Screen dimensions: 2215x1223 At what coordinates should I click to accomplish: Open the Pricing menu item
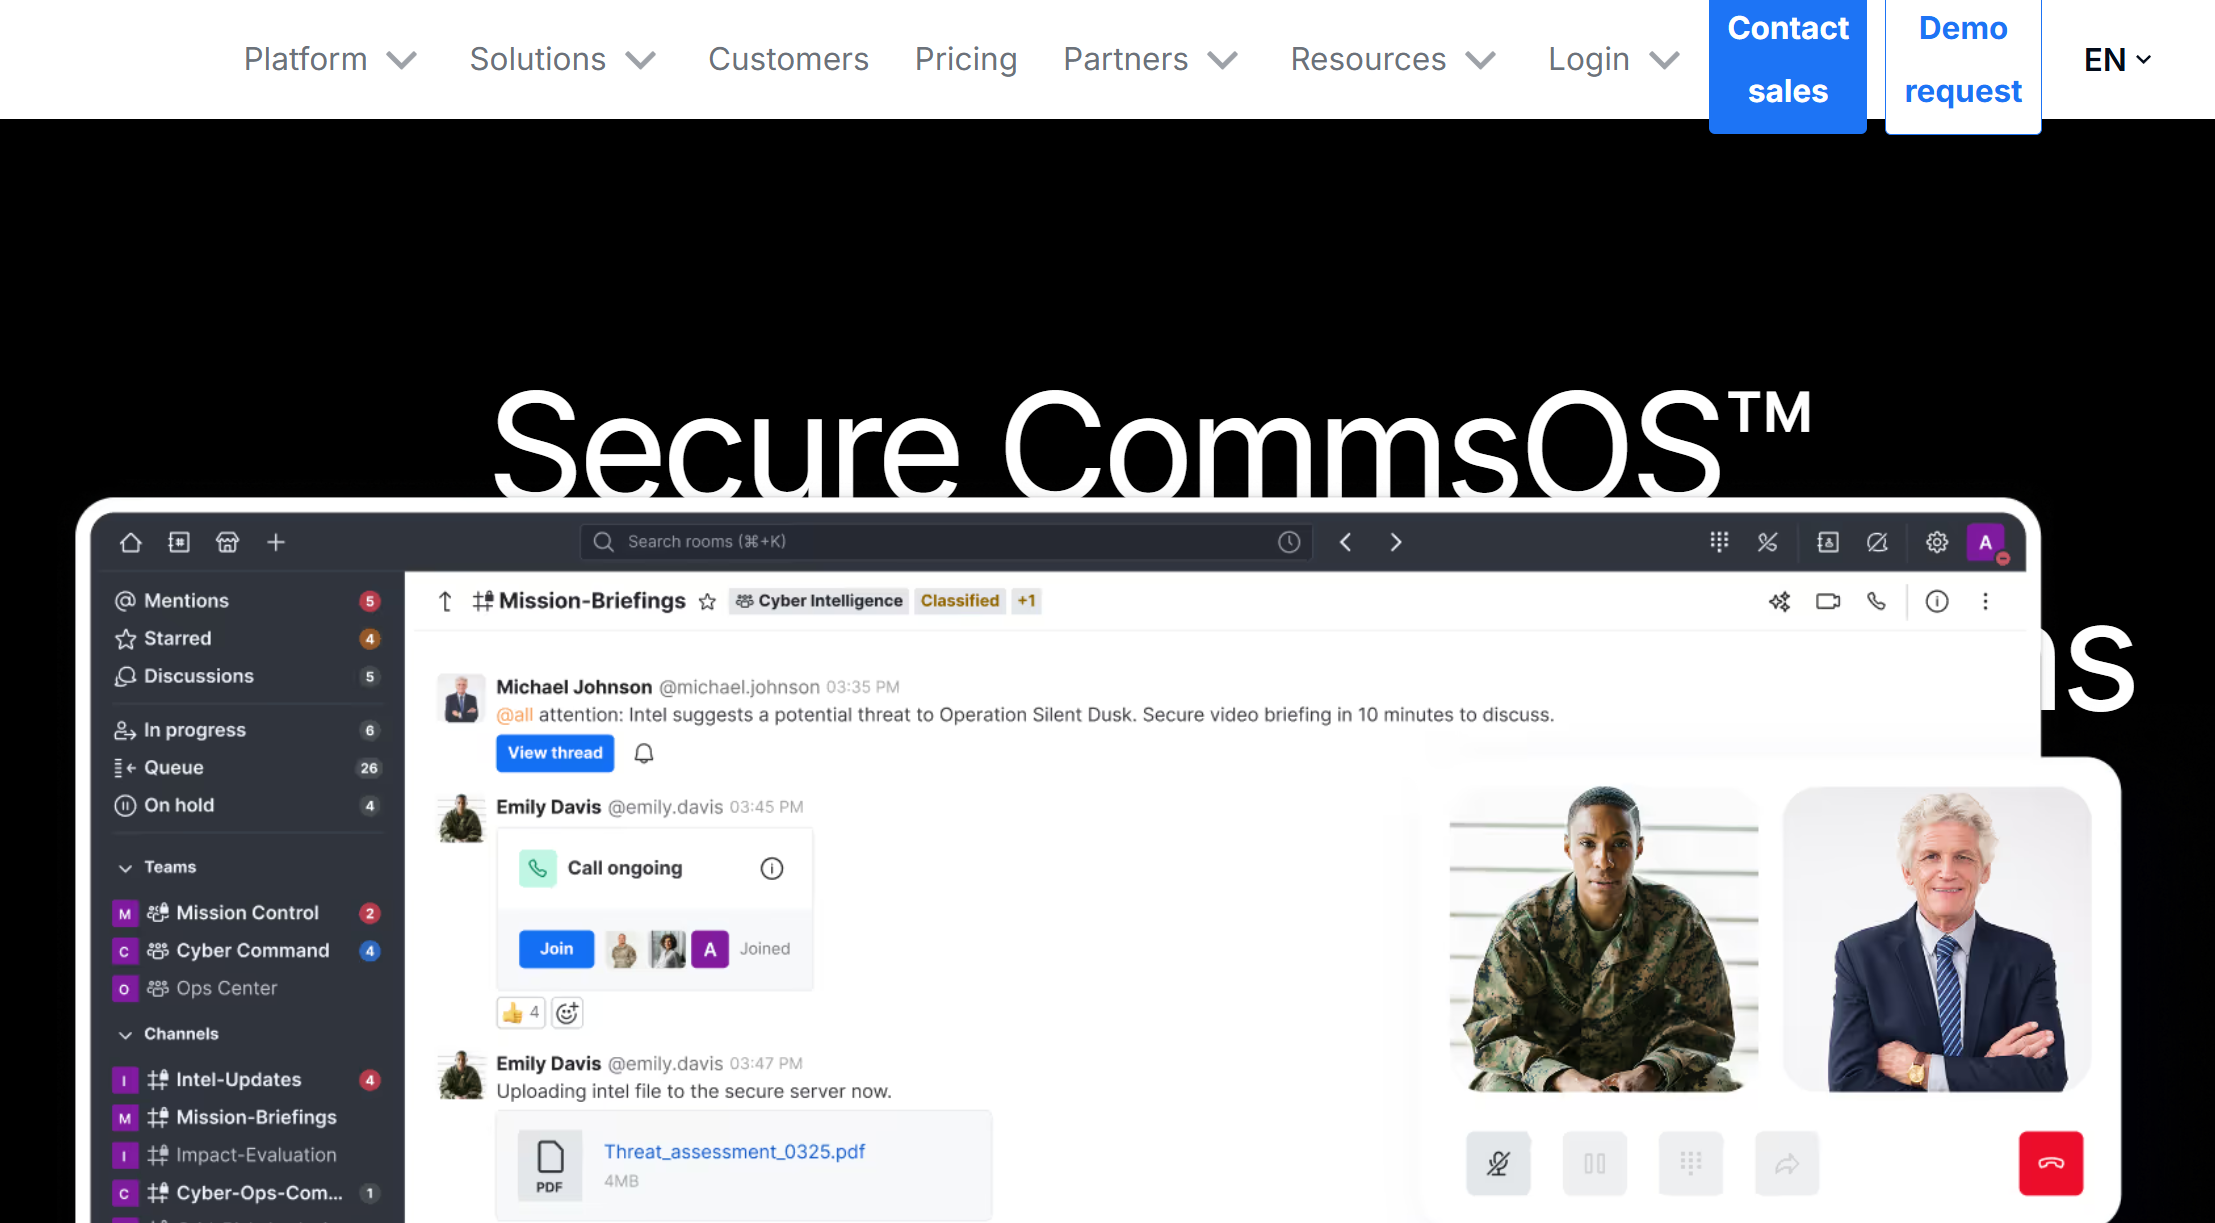966,59
